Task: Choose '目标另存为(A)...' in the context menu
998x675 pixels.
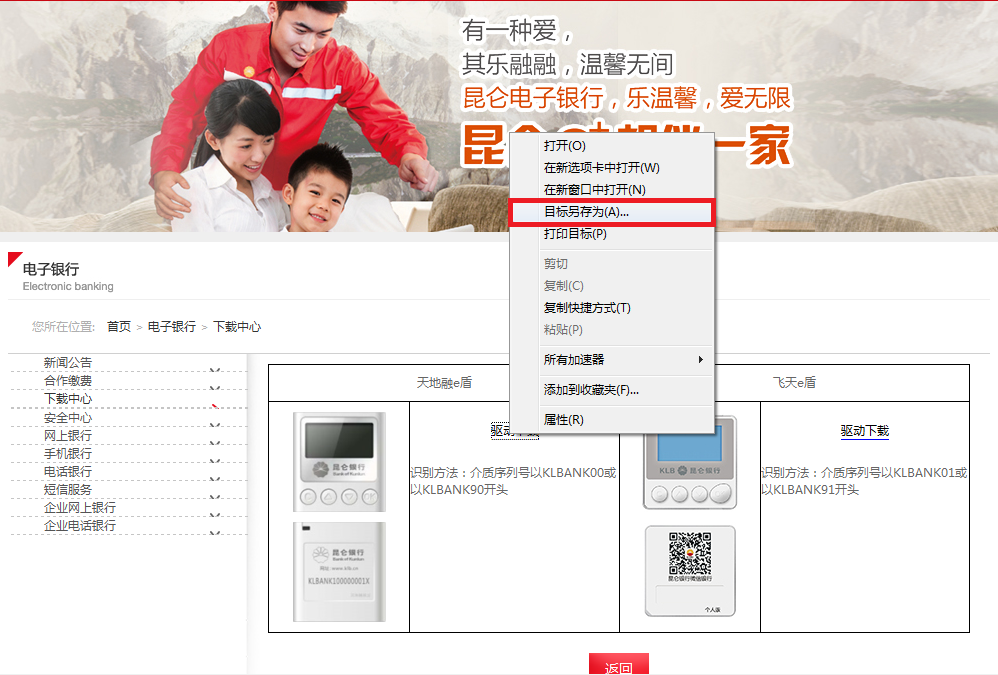Action: coord(586,212)
